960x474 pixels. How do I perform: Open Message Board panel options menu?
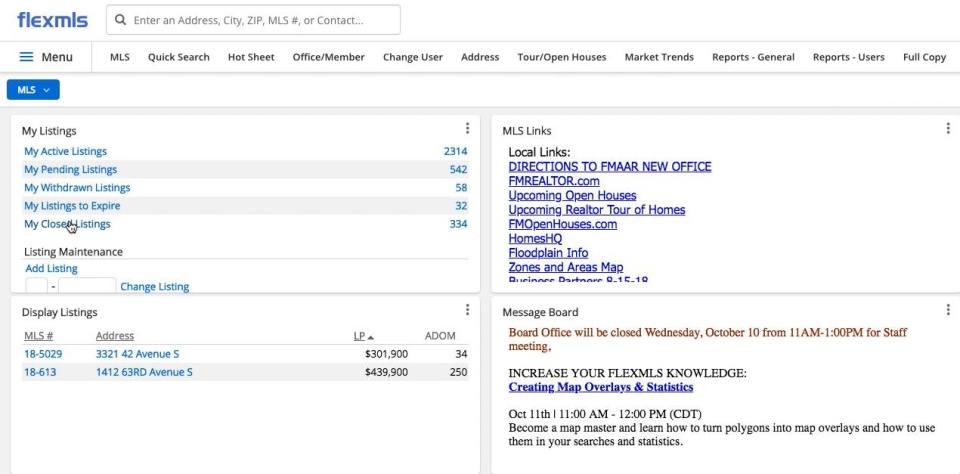pyautogui.click(x=948, y=311)
